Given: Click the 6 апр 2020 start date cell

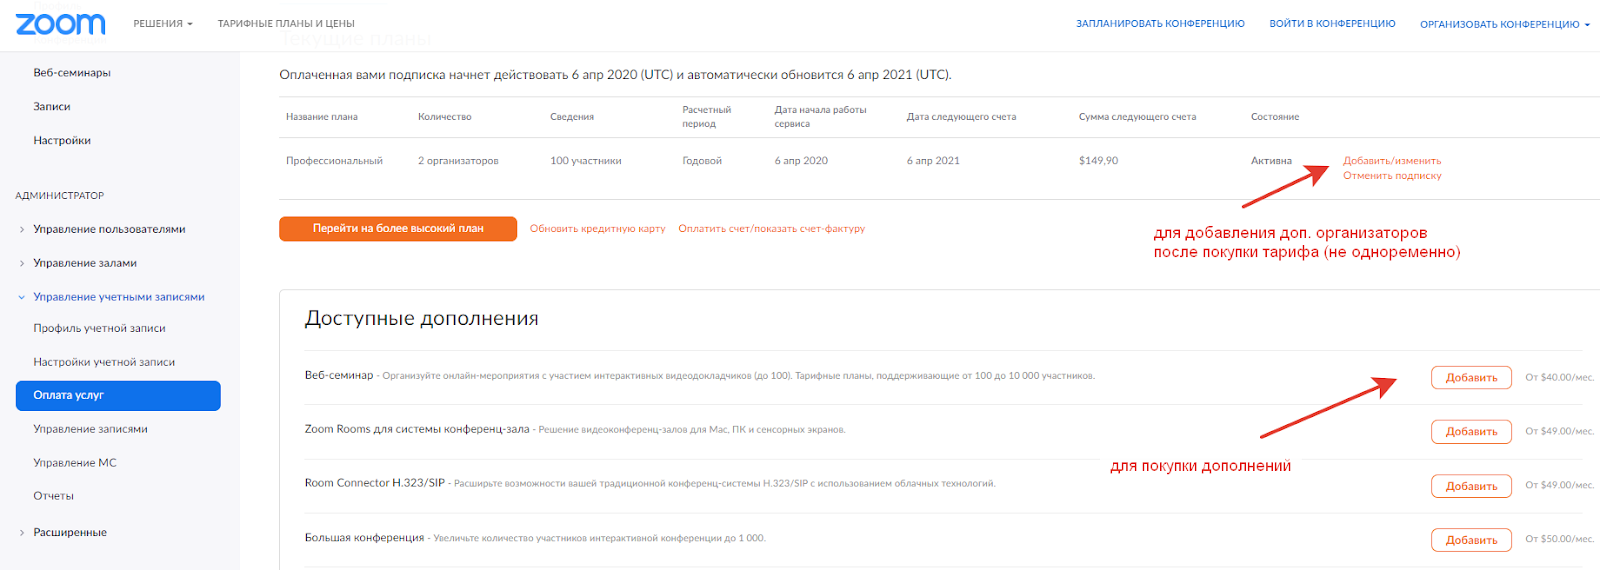Looking at the screenshot, I should [x=801, y=161].
